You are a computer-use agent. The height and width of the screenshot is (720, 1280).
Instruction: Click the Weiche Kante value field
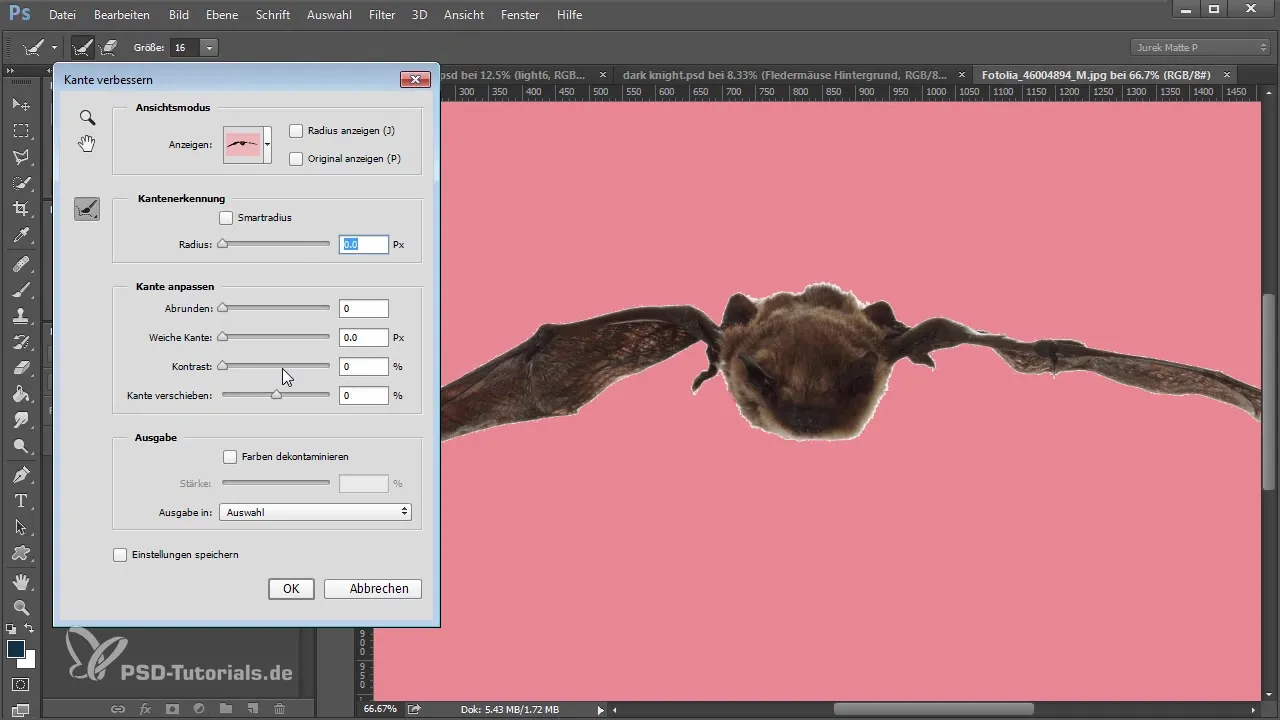click(x=364, y=338)
